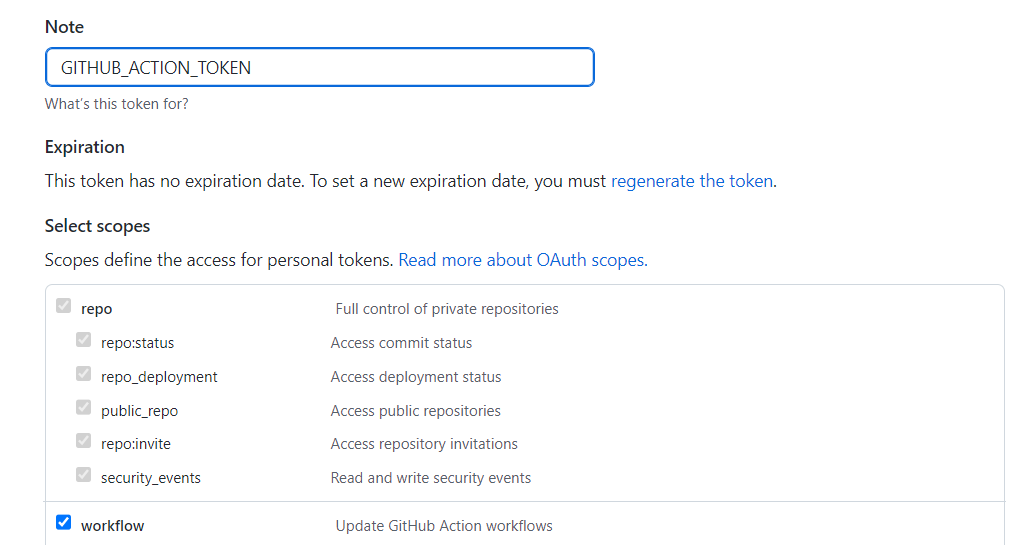The image size is (1036, 545).
Task: Click the Note text input field
Action: coord(320,68)
